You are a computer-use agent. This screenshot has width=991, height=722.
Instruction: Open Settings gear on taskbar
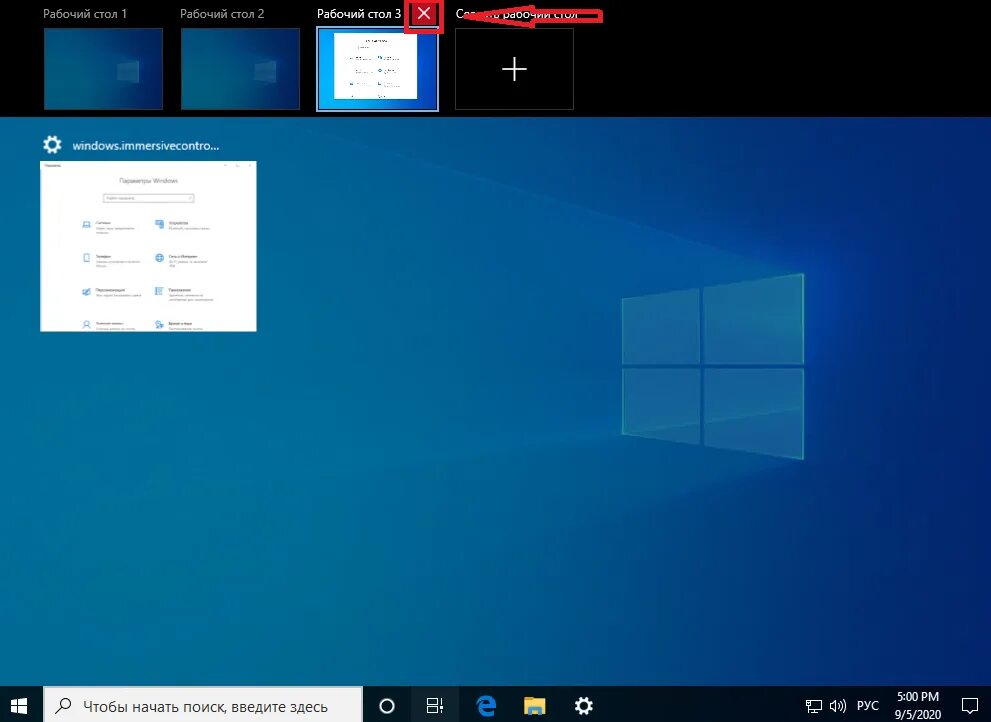[x=583, y=706]
